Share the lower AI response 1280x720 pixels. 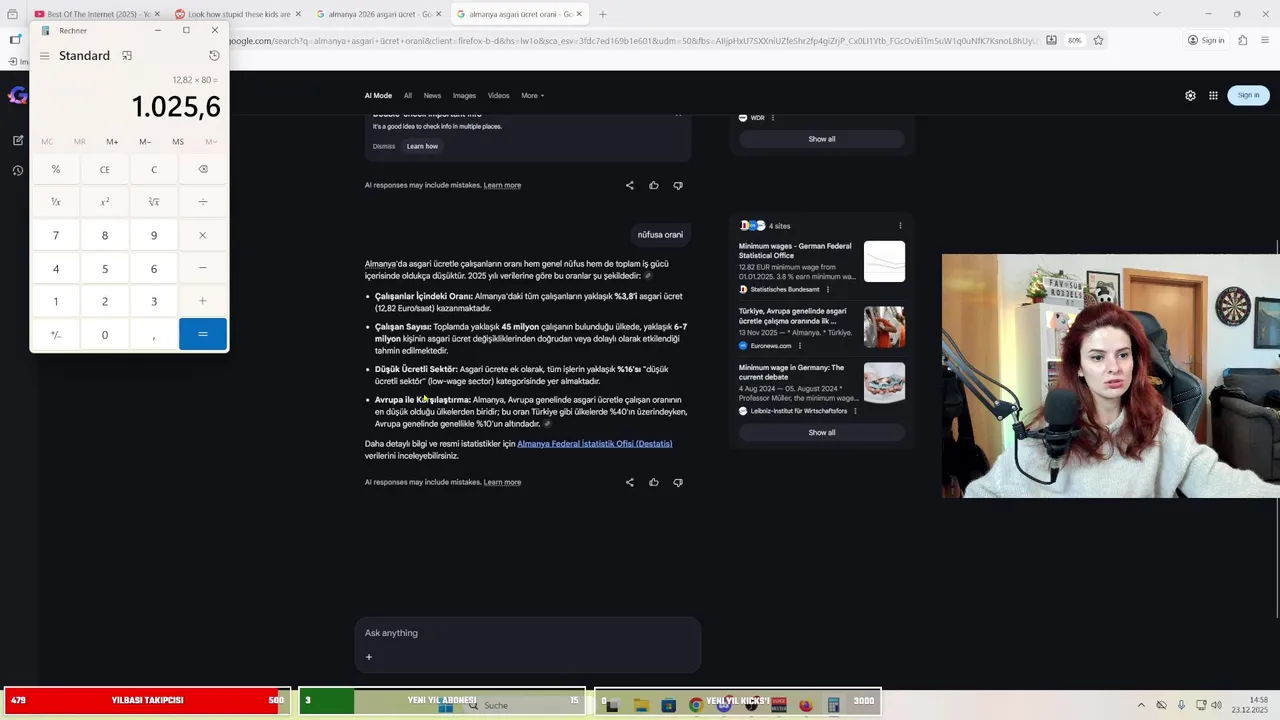(x=629, y=482)
